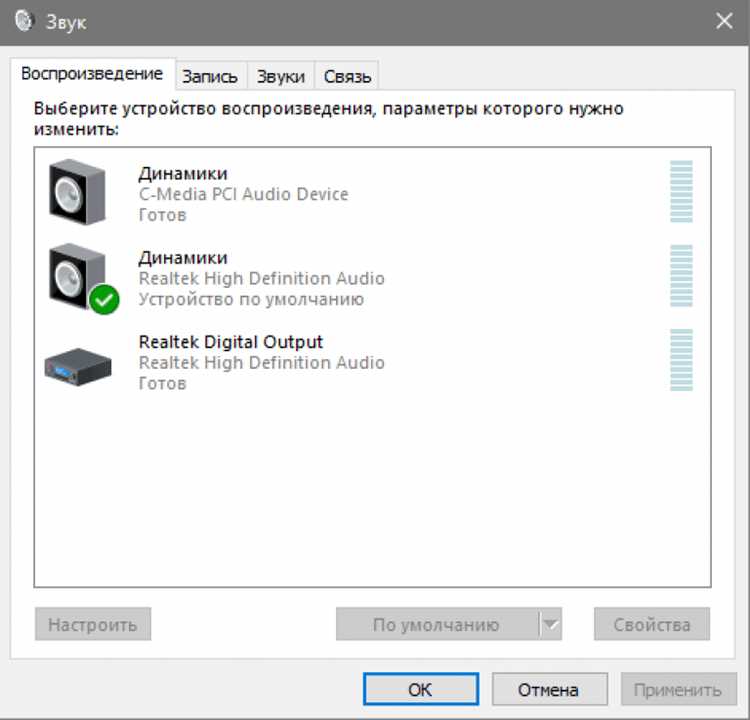The width and height of the screenshot is (750, 720).
Task: Click the Realtek speakers volume level meter
Action: (681, 276)
